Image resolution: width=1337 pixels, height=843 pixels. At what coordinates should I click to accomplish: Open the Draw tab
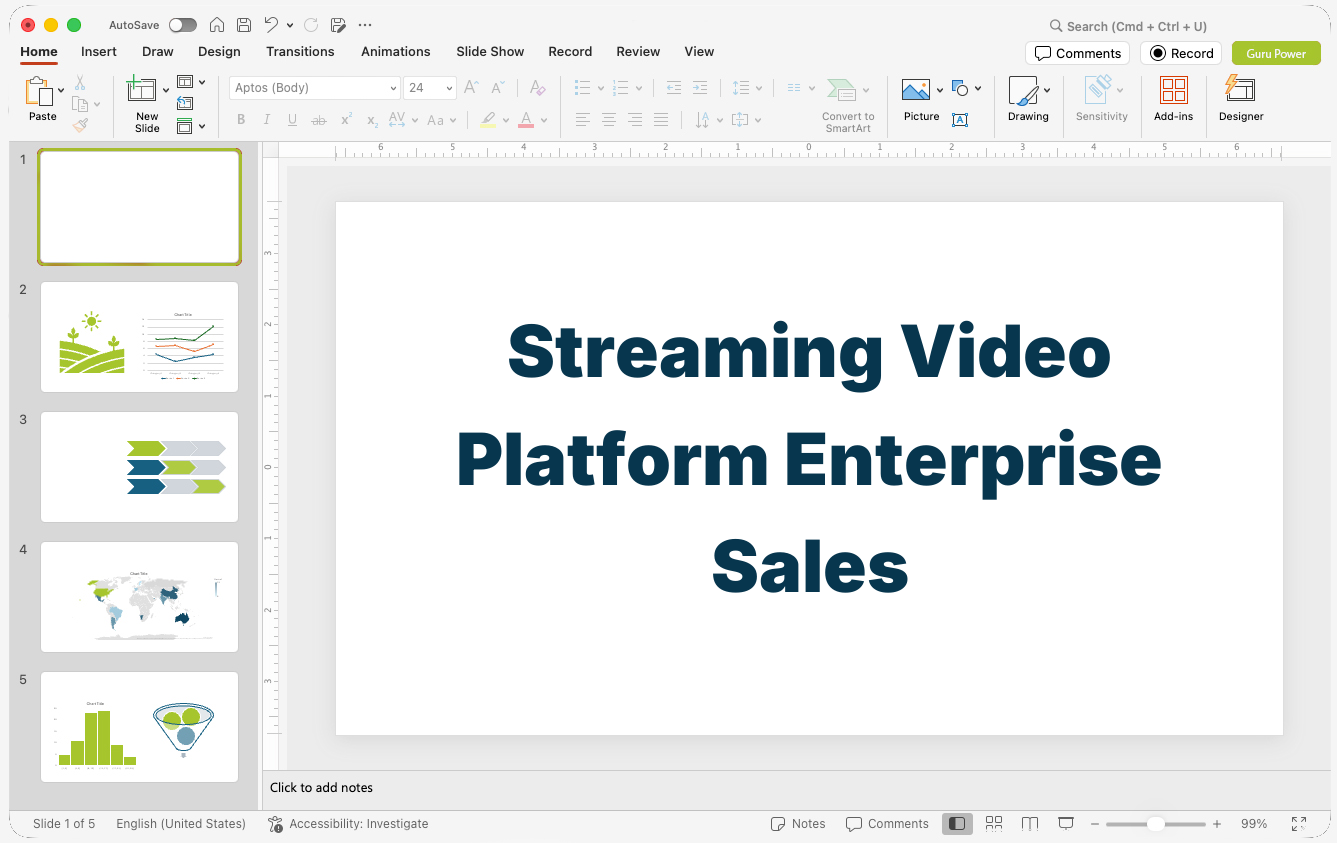click(157, 51)
